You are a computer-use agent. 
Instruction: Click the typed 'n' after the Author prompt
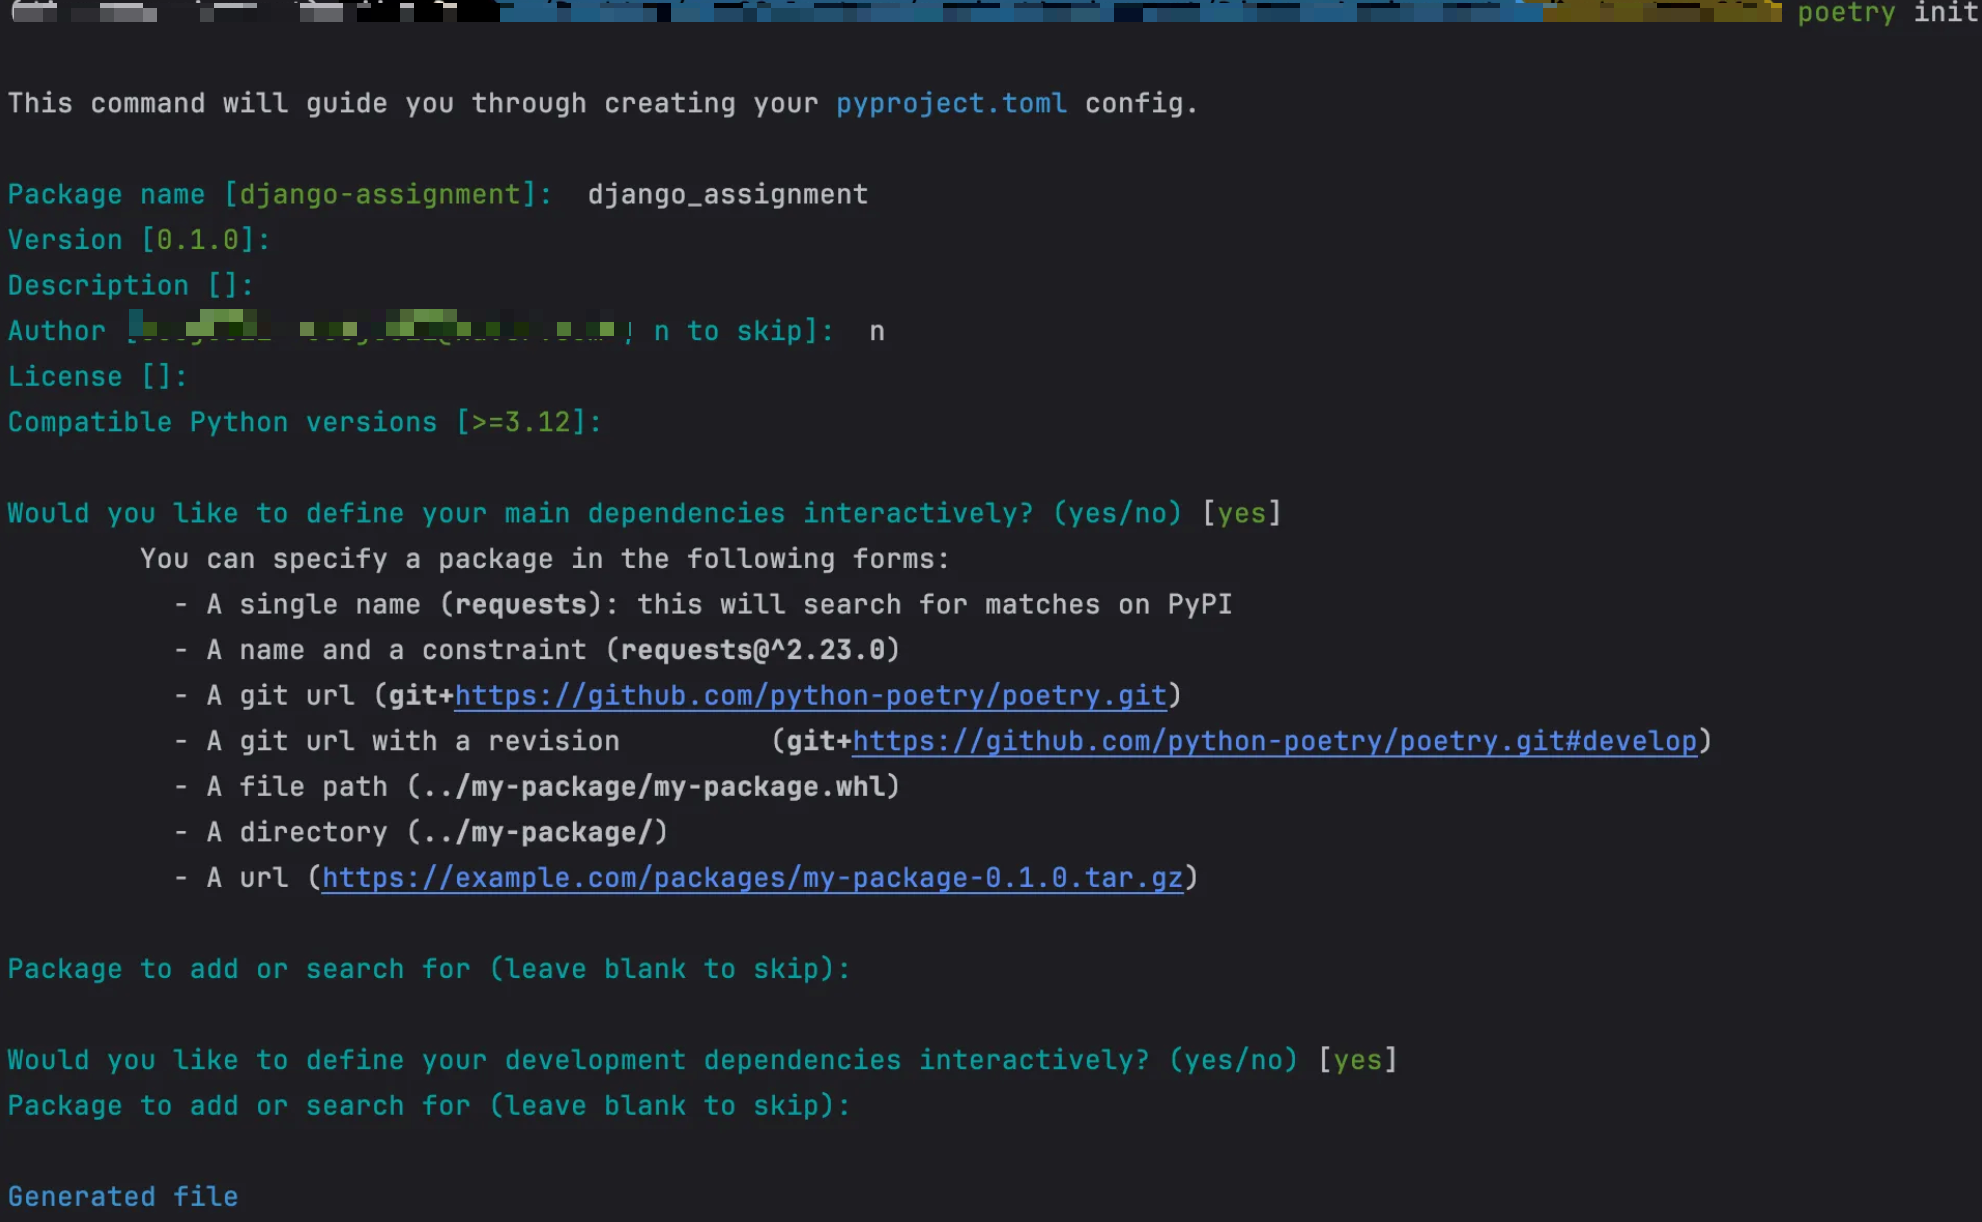pyautogui.click(x=877, y=331)
